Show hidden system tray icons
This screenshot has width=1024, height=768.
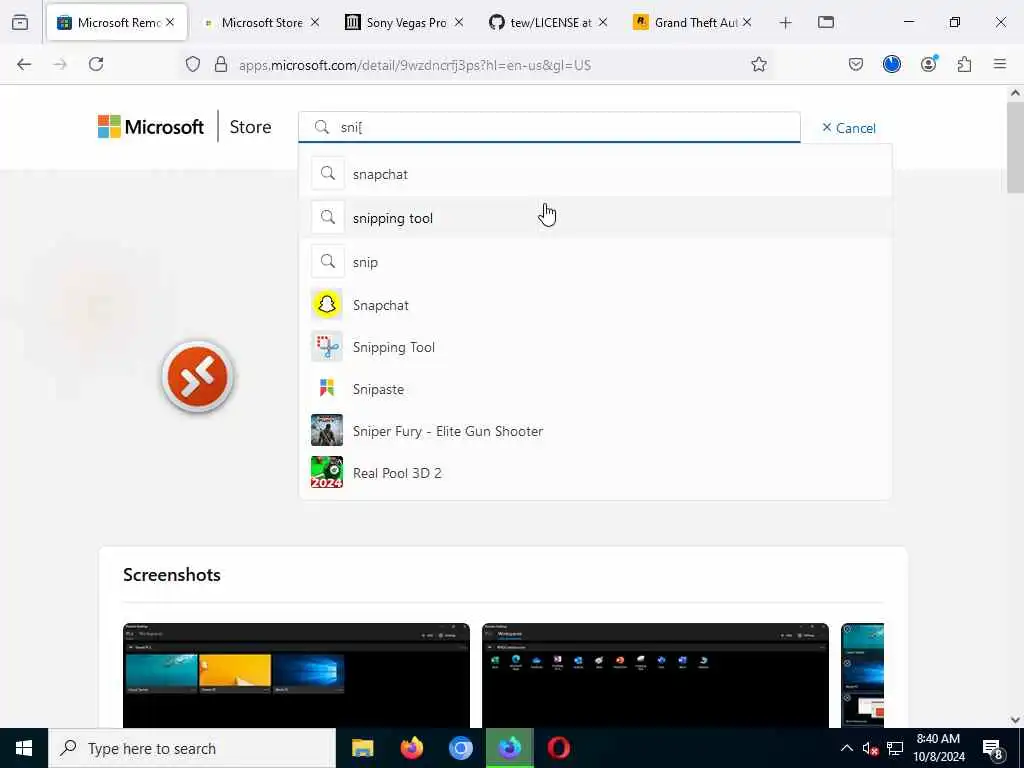click(846, 748)
